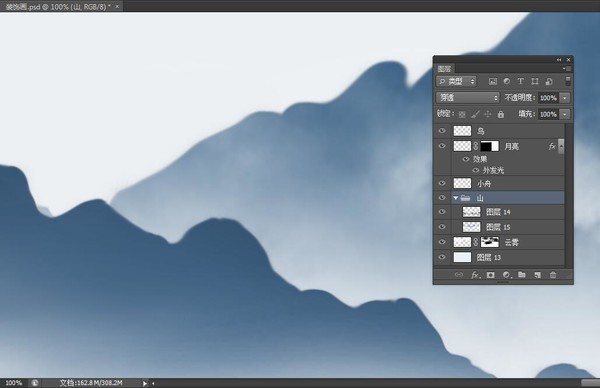The width and height of the screenshot is (600, 388).
Task: Collapse the Layers panel with double arrows
Action: click(x=559, y=60)
